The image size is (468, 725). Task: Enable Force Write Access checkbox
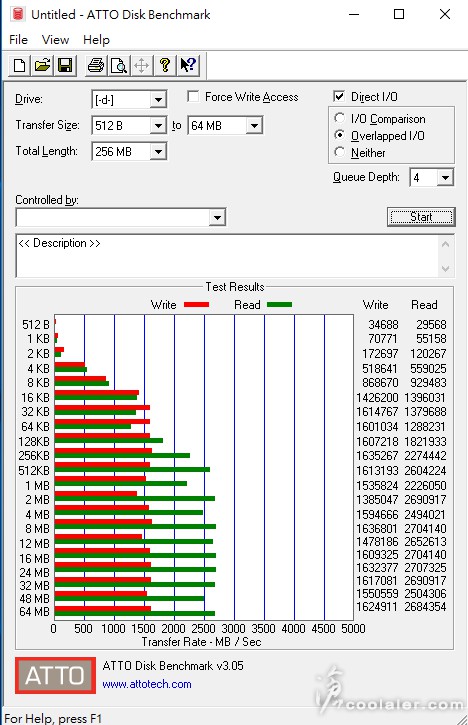click(x=193, y=97)
